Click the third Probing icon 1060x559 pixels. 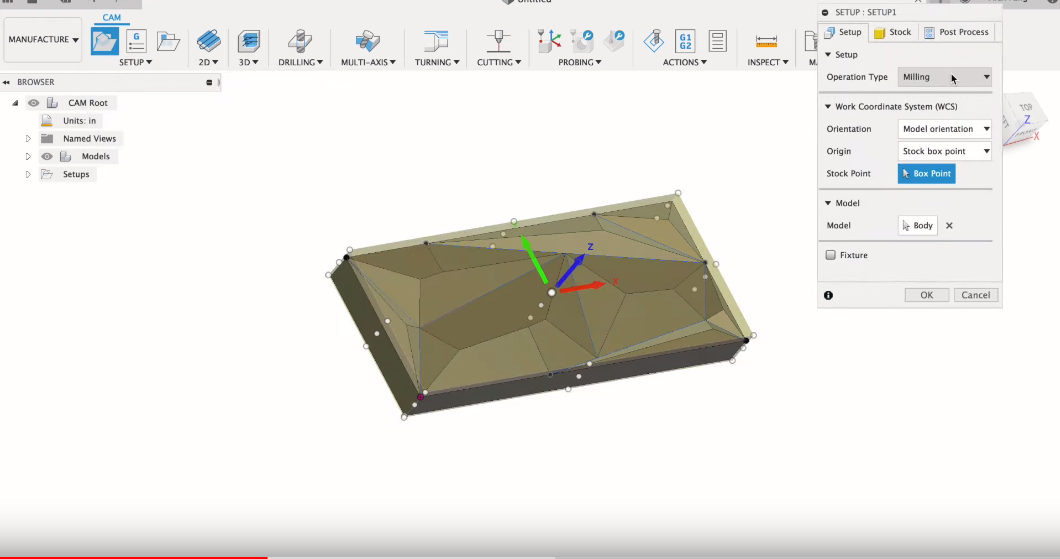click(x=614, y=41)
